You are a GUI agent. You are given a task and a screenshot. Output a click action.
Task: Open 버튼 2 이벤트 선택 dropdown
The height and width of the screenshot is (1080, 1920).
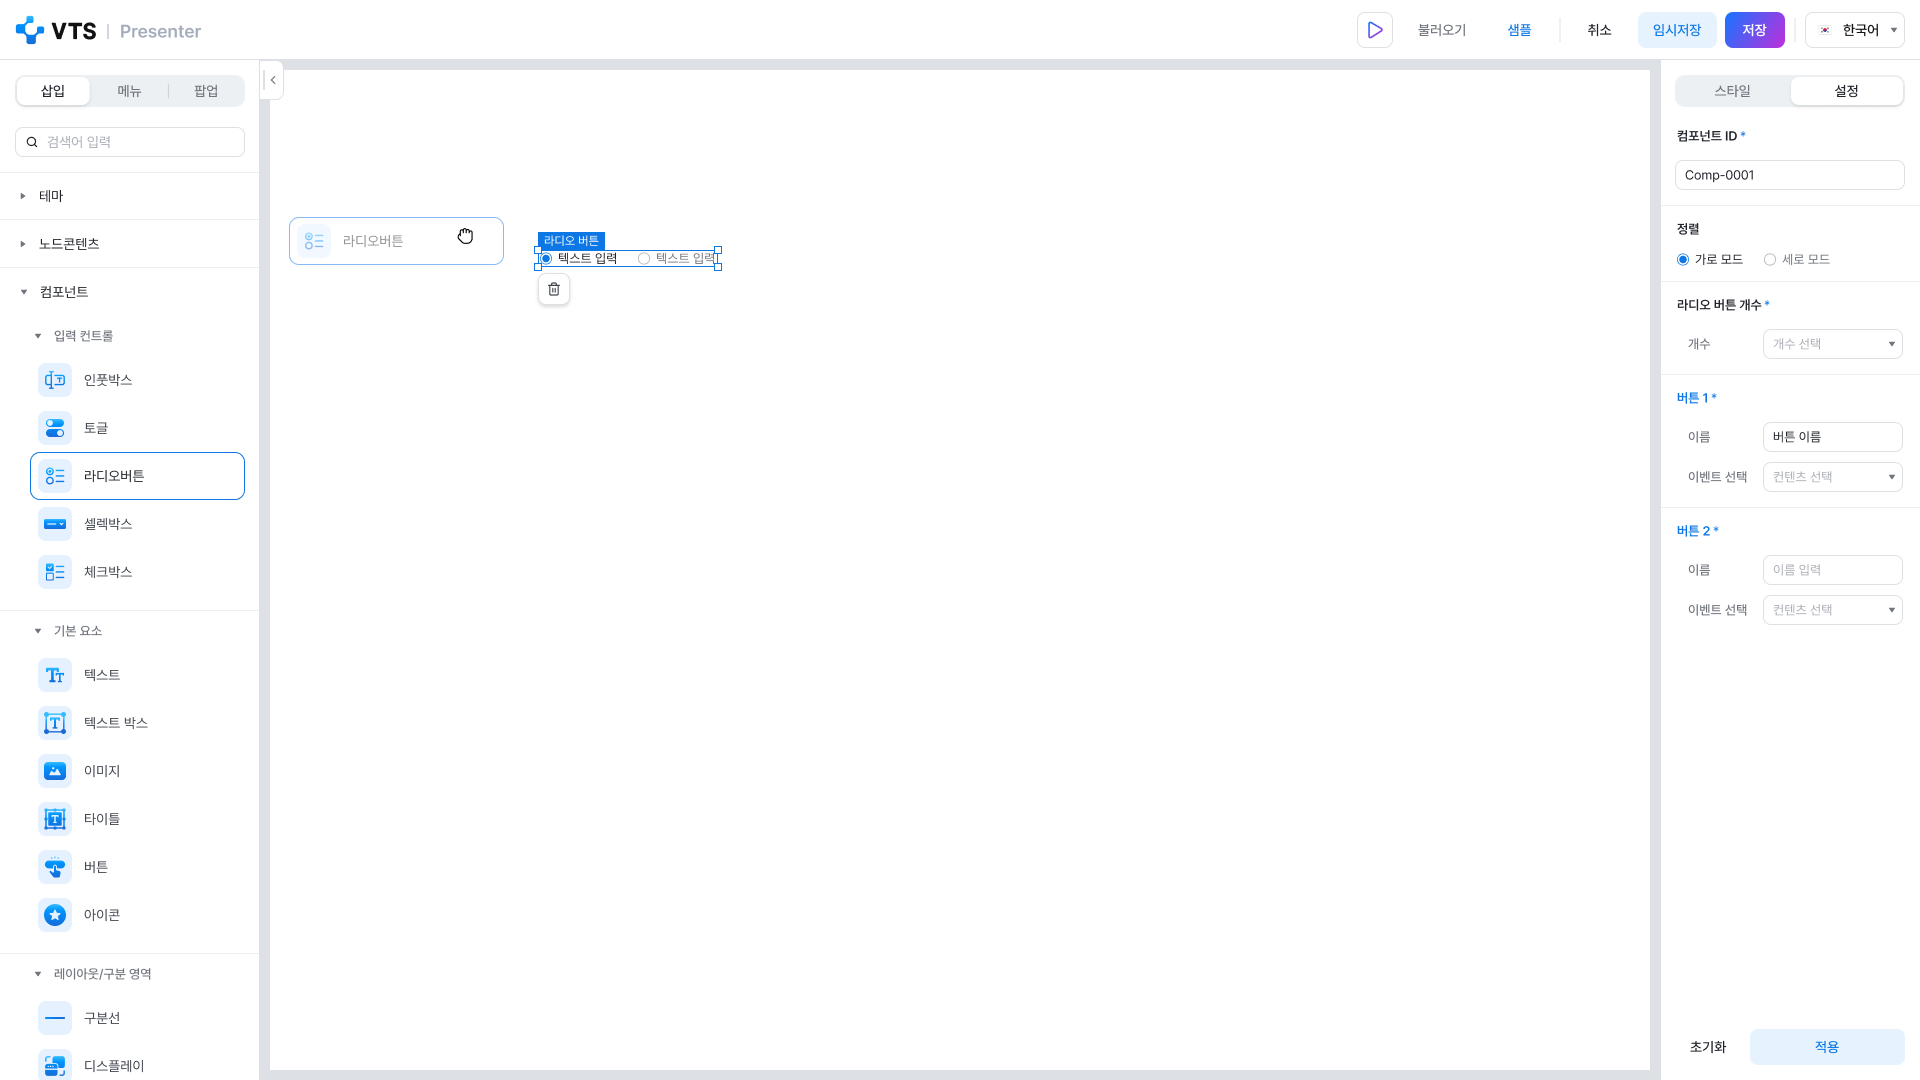(x=1832, y=610)
